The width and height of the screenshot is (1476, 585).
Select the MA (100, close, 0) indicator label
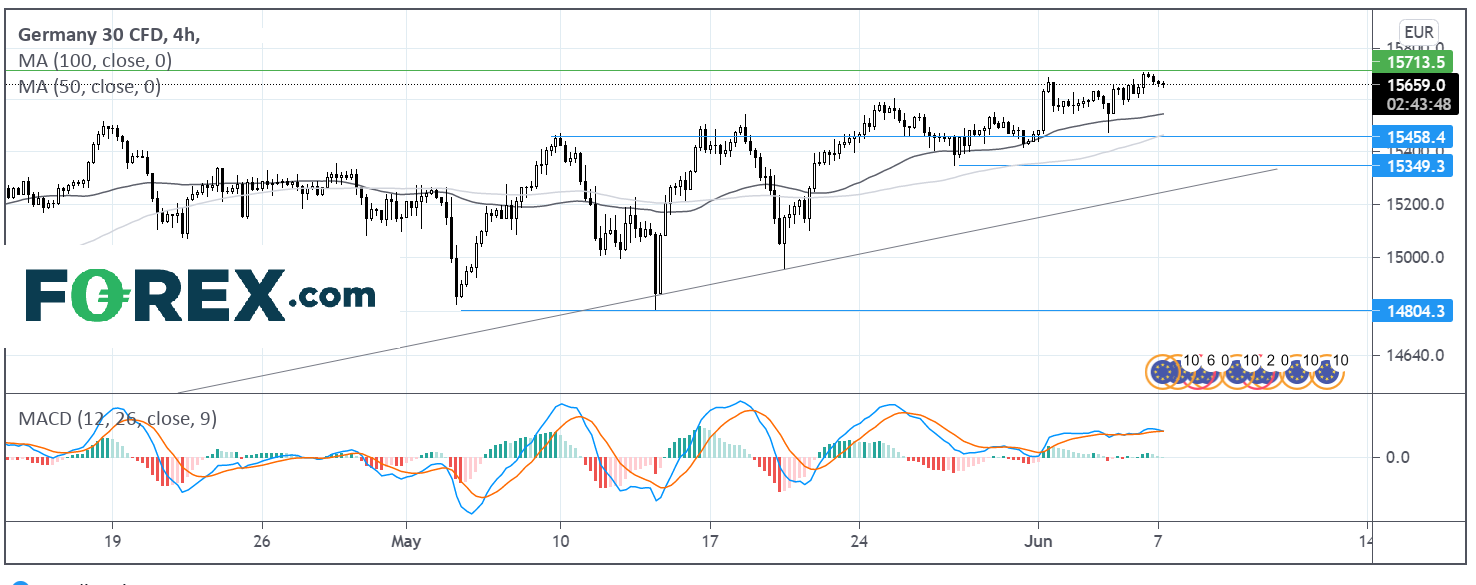95,61
